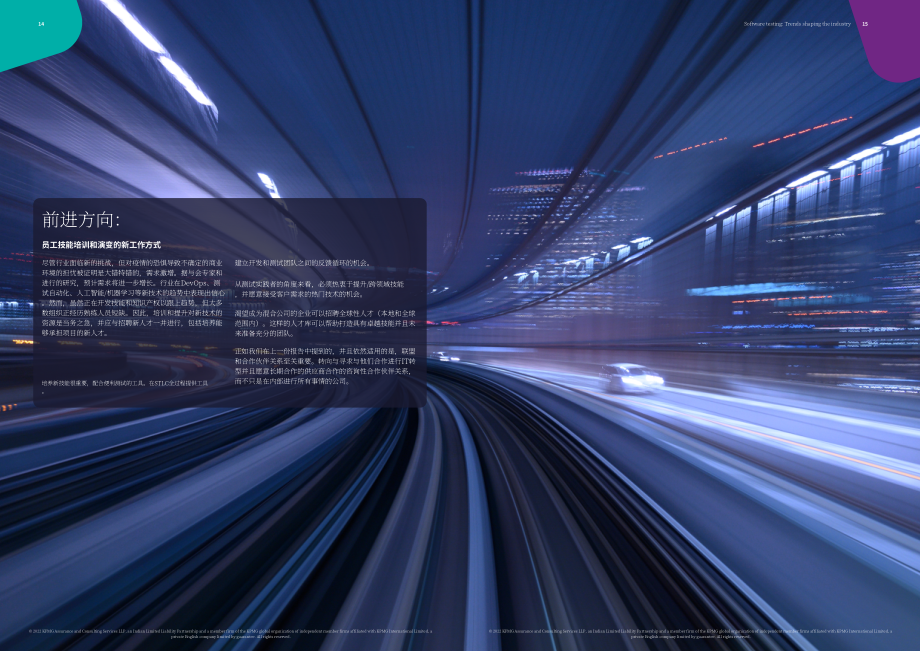Click the paragraph beginning '尽管行业面临新的挑战'

pos(133,298)
